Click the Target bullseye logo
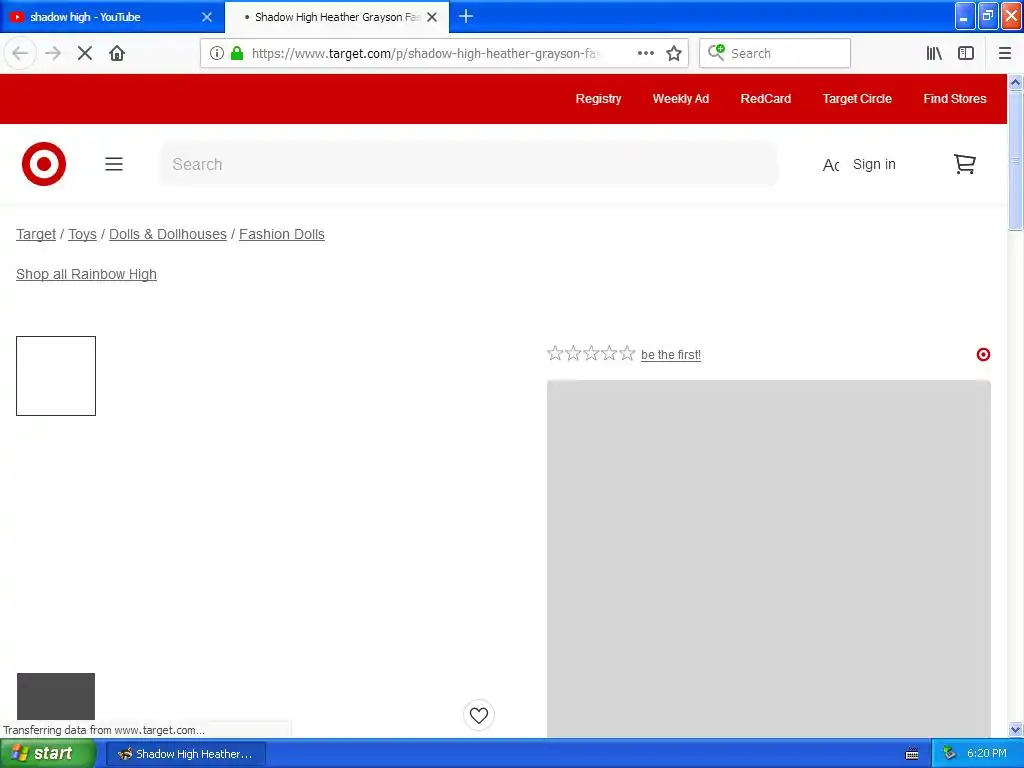 44,164
